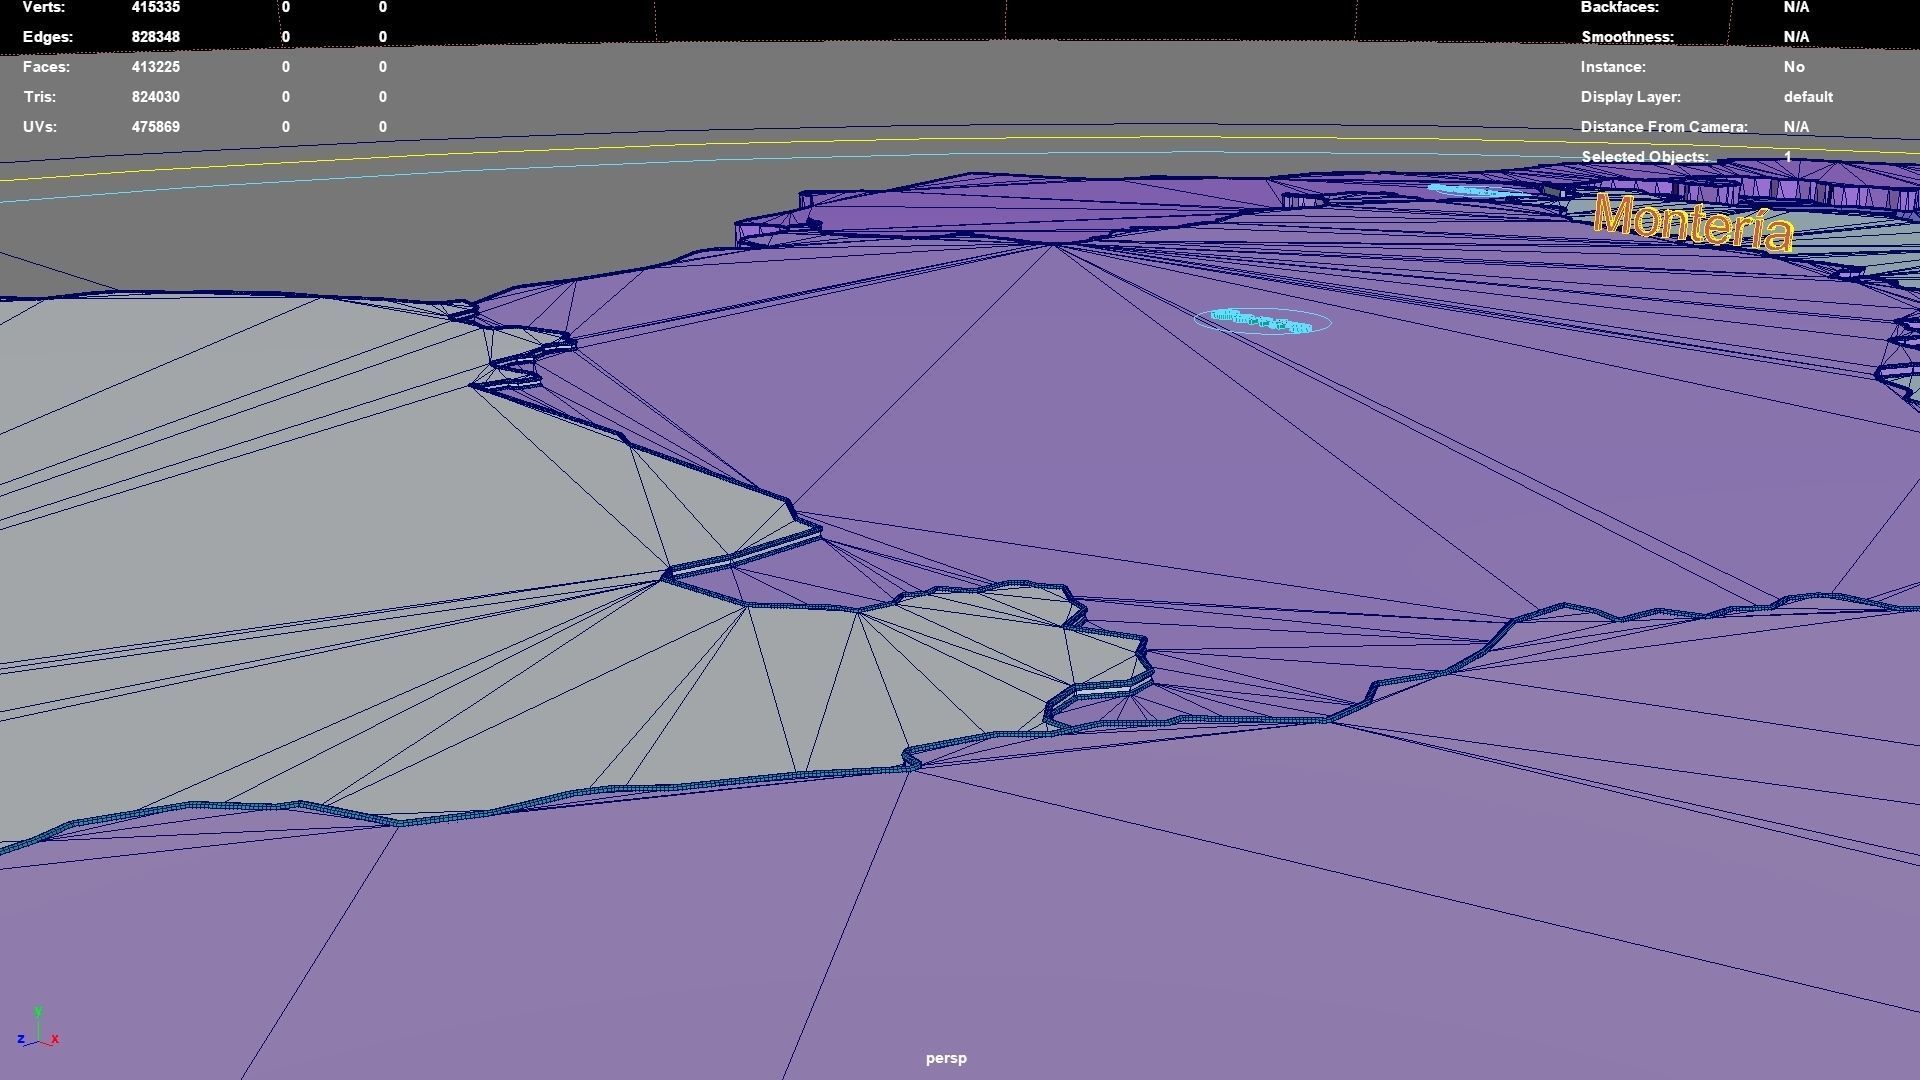Screen dimensions: 1920x1080
Task: Click the Tris count value 824030
Action: click(155, 97)
